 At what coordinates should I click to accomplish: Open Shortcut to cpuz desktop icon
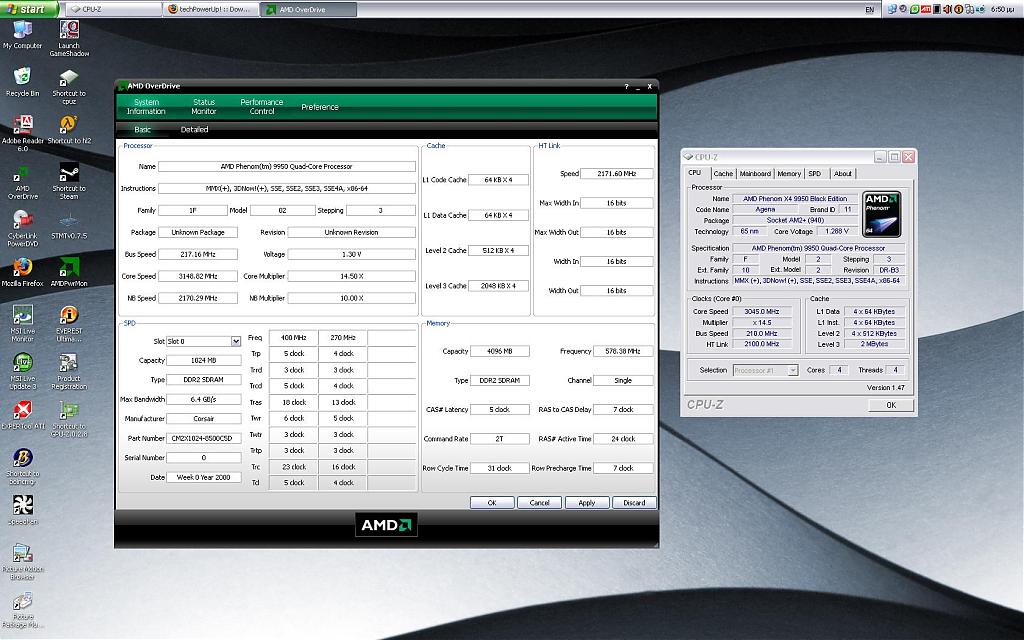coord(69,86)
